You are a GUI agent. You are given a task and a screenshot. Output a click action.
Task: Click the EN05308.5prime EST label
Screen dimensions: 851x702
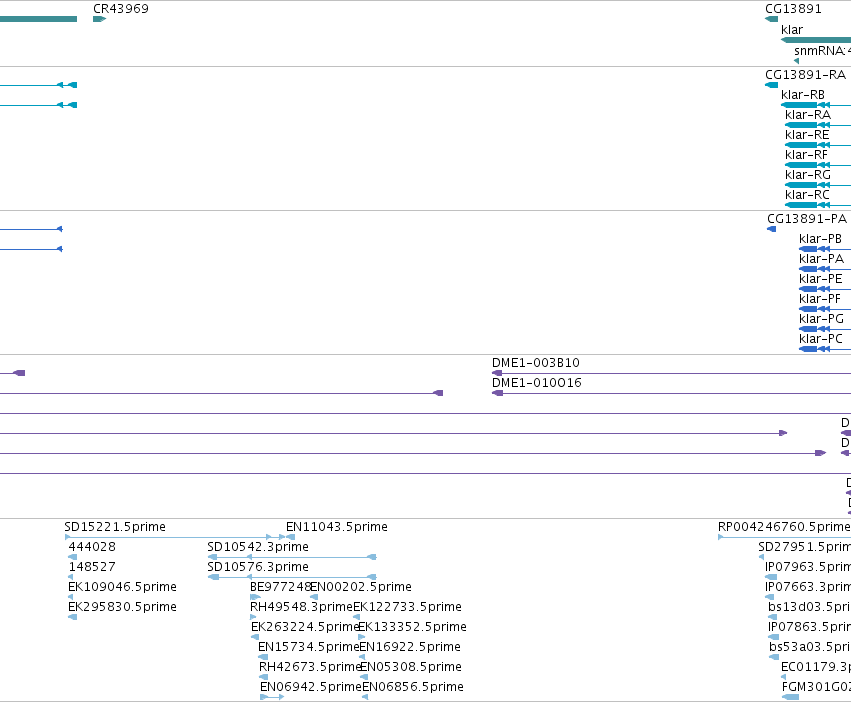[411, 667]
